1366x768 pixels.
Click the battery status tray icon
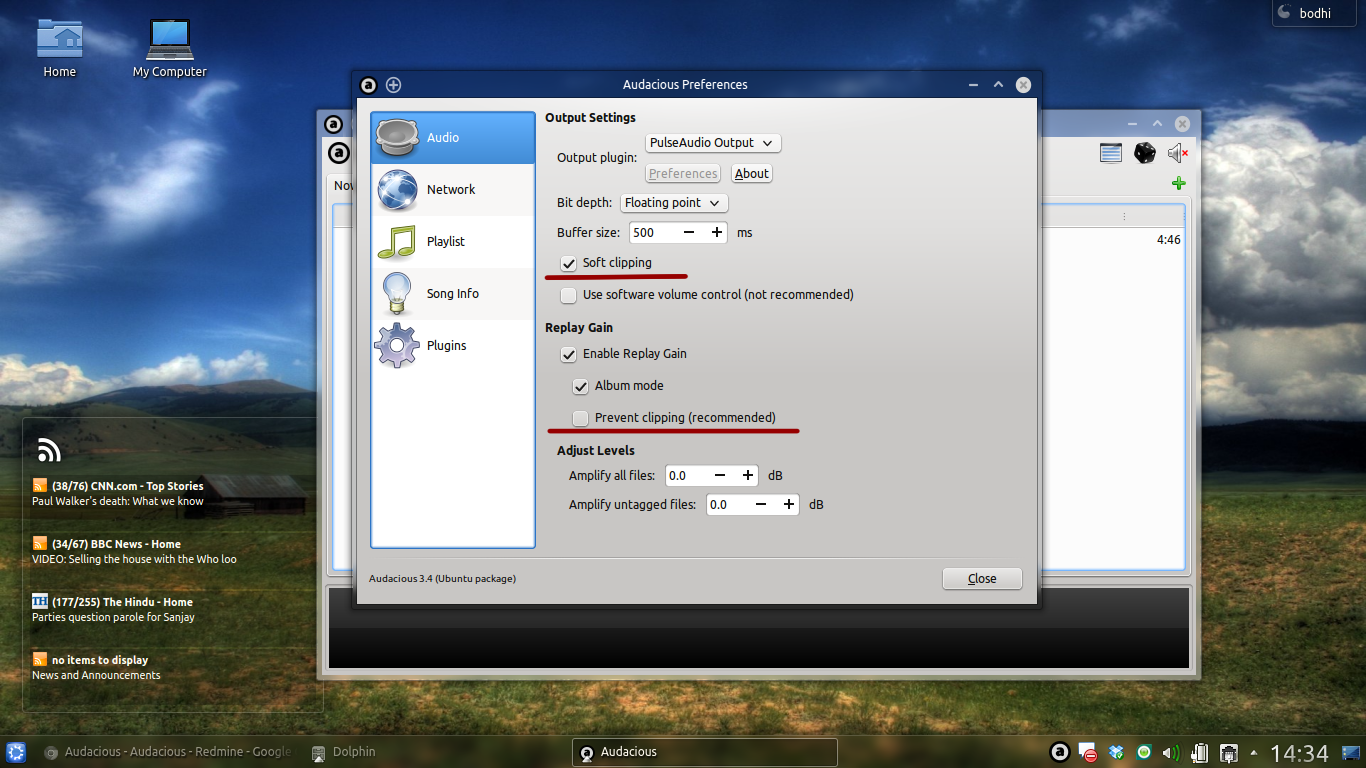point(1201,752)
